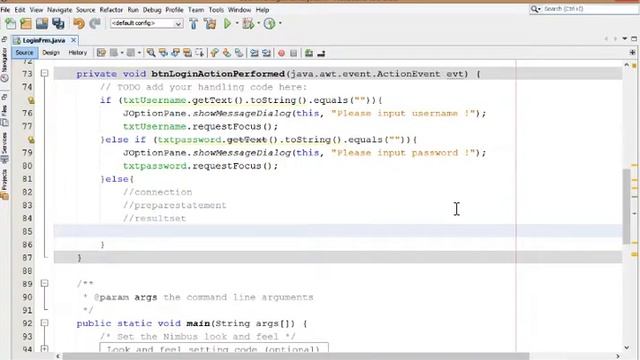
Task: Select the LoginFrm.java editor tab
Action: coord(44,40)
